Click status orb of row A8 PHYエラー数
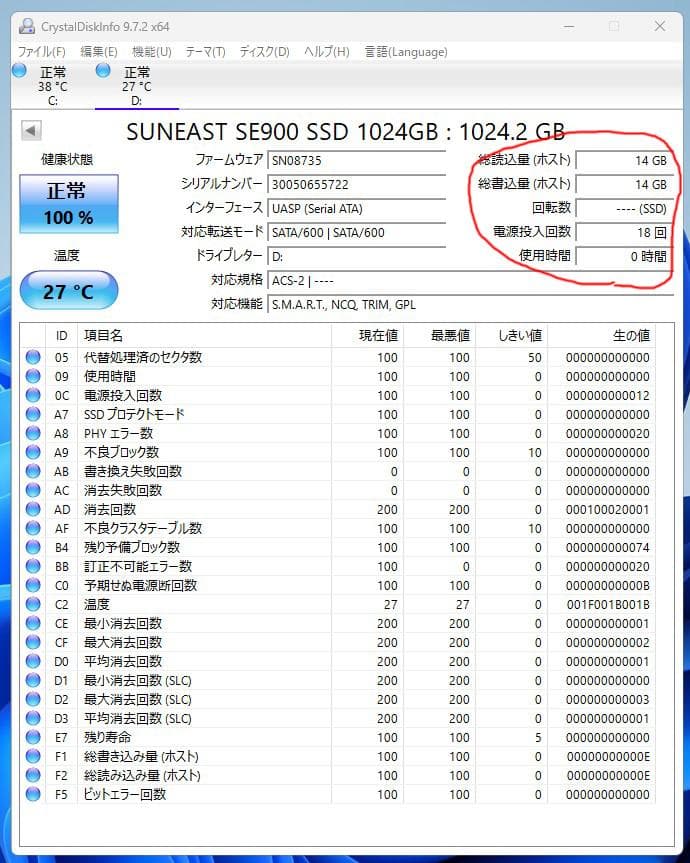The width and height of the screenshot is (690, 863). point(33,433)
